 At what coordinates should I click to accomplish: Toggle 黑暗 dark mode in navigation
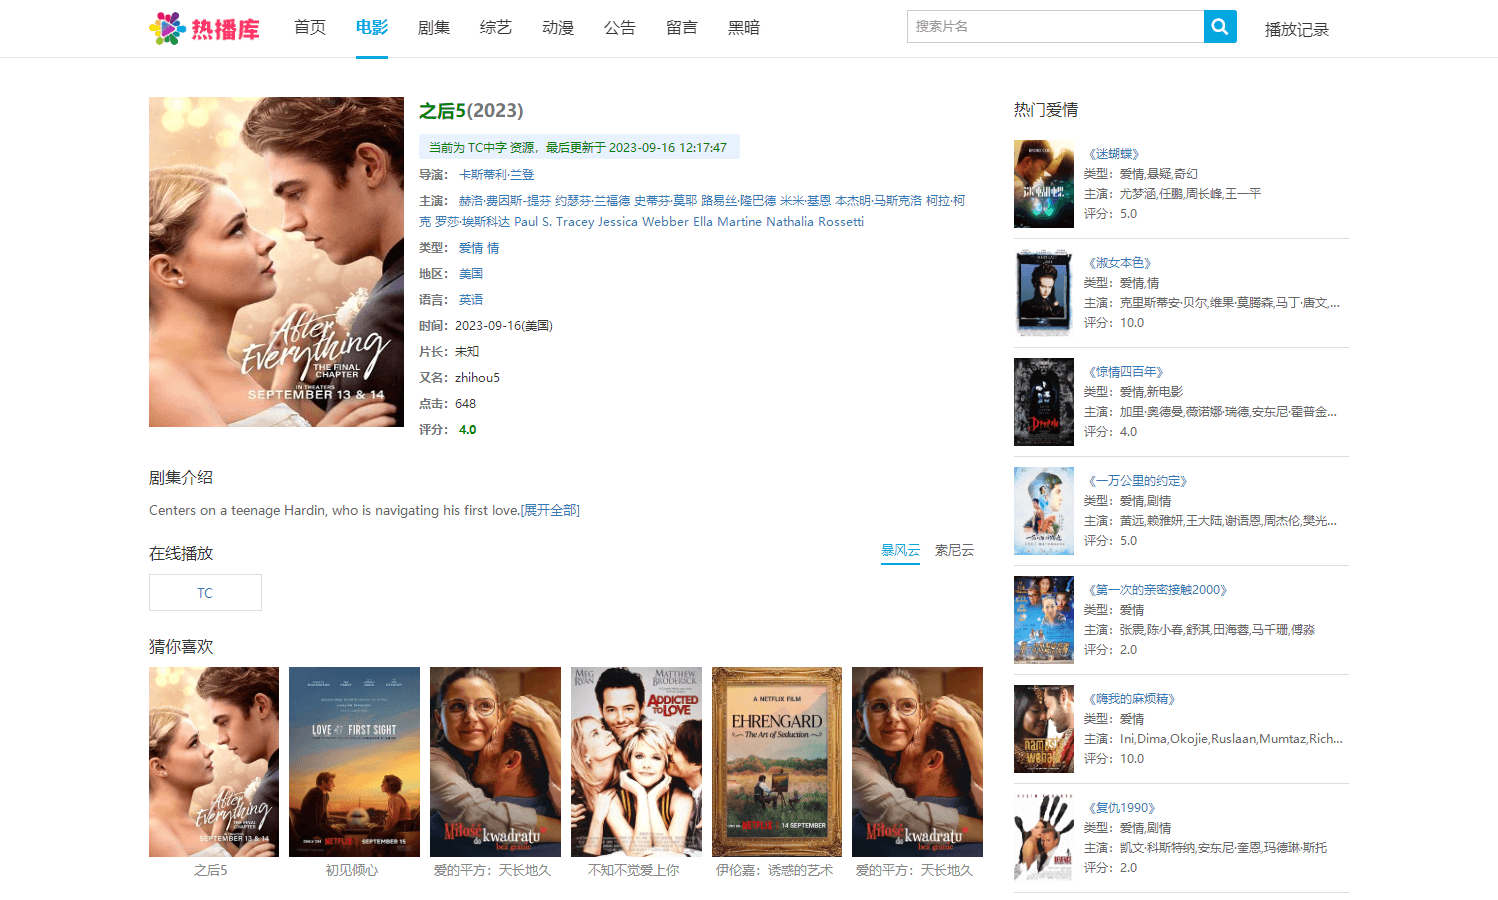pyautogui.click(x=744, y=28)
